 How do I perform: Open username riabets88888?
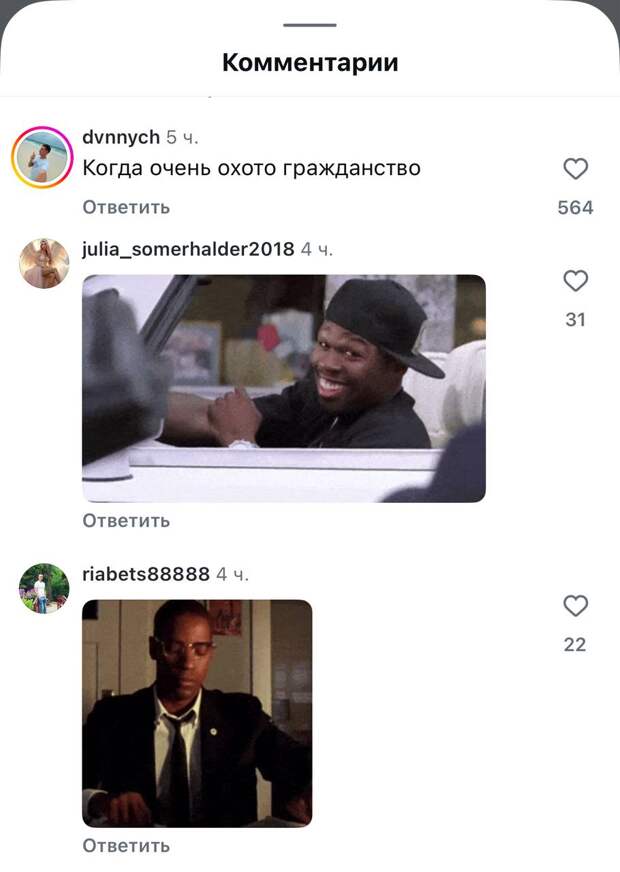pyautogui.click(x=146, y=574)
